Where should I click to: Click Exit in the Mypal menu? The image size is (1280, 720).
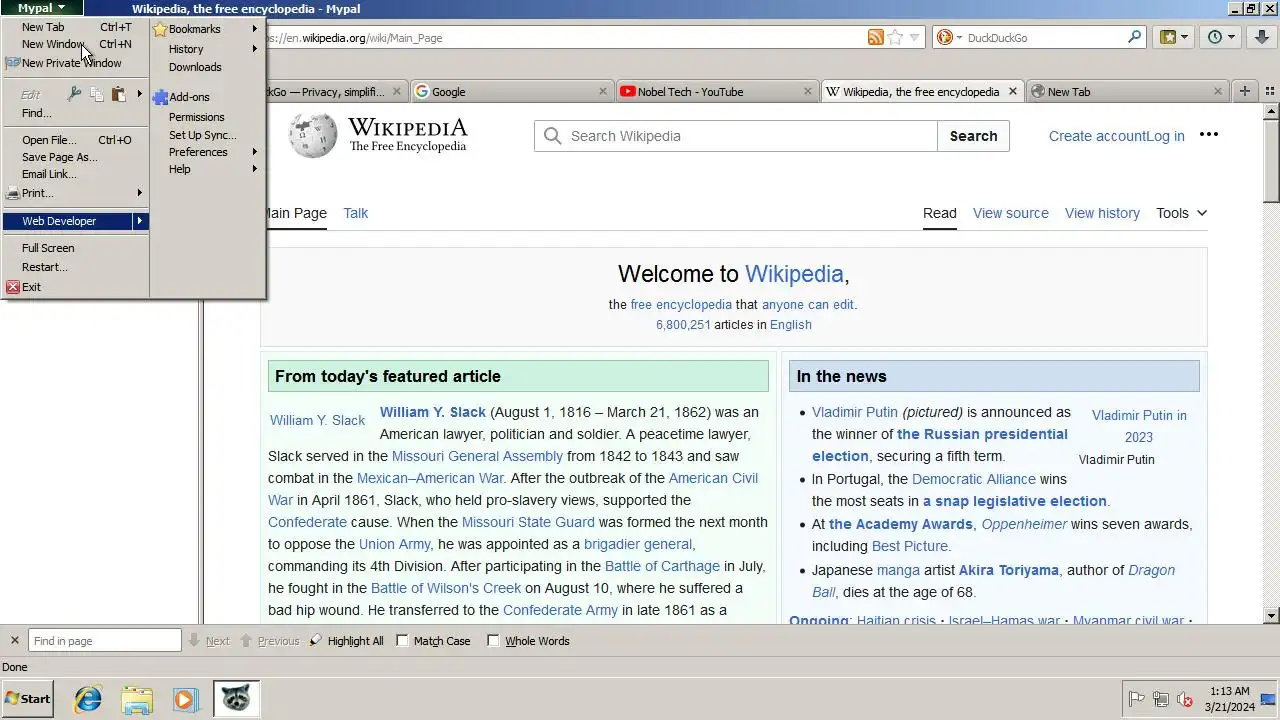[75, 287]
